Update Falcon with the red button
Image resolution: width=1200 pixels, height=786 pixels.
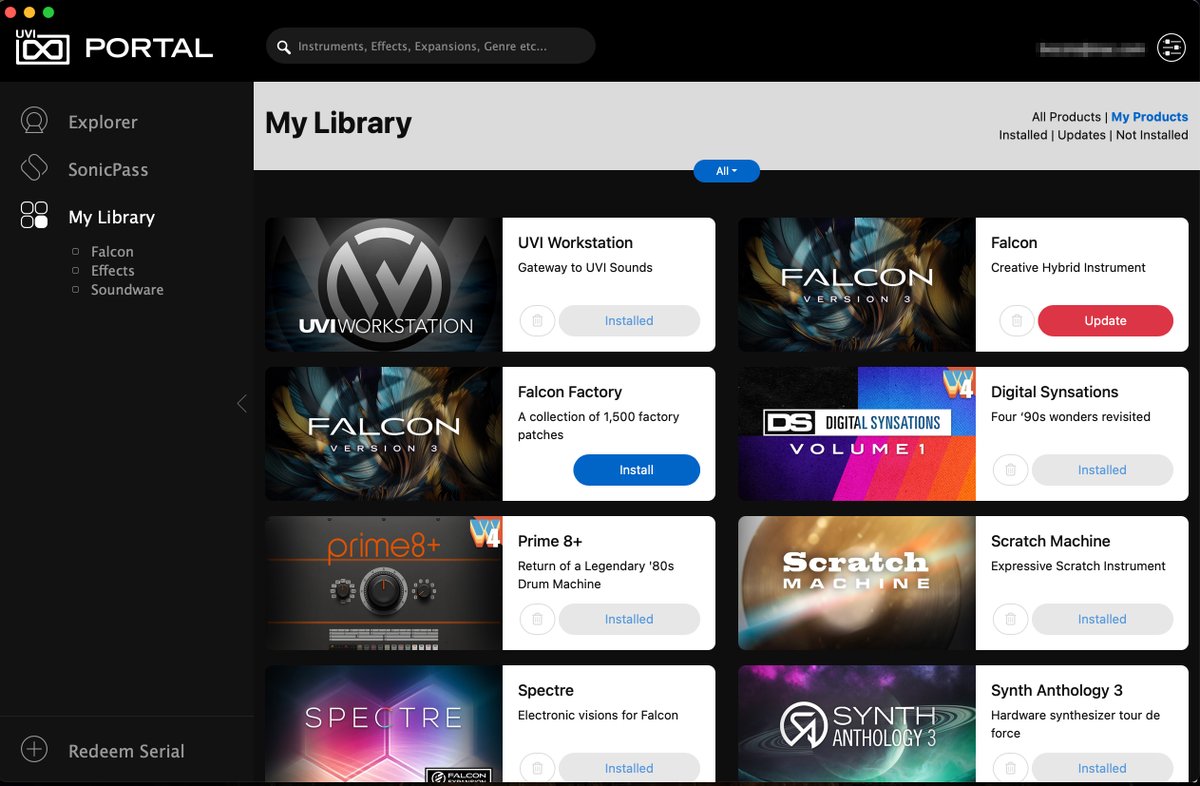pyautogui.click(x=1105, y=321)
